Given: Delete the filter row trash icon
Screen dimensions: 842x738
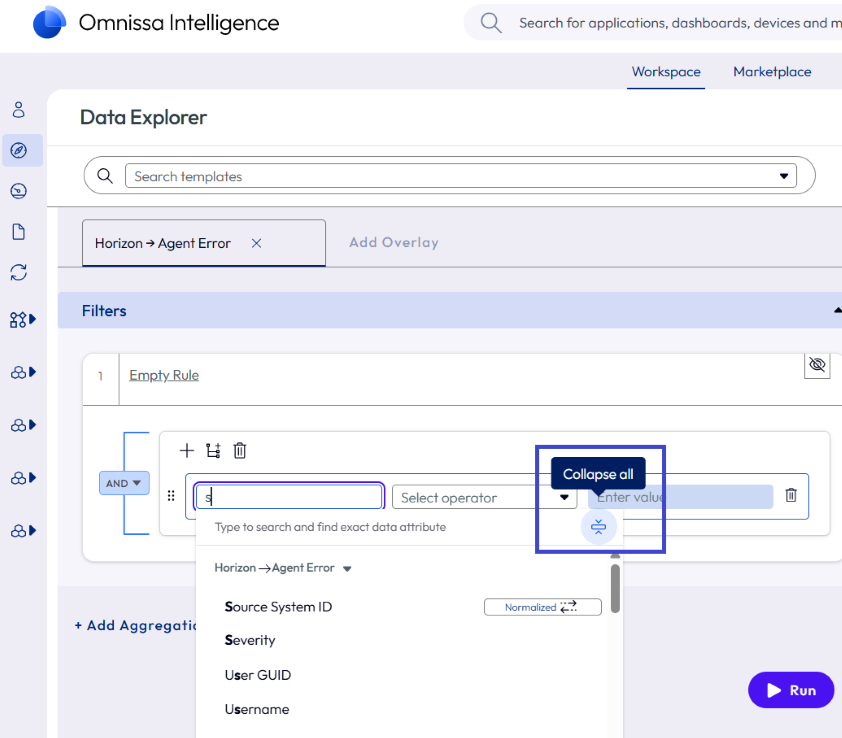Looking at the screenshot, I should (x=791, y=495).
